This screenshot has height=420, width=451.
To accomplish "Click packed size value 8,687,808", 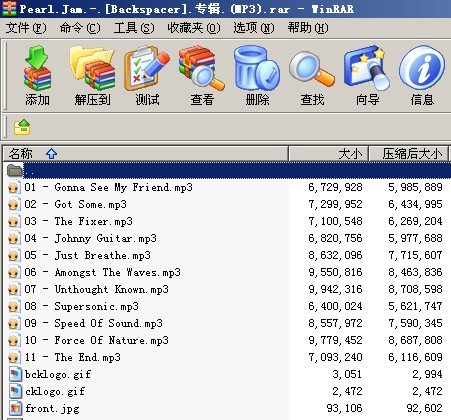I will [x=415, y=340].
